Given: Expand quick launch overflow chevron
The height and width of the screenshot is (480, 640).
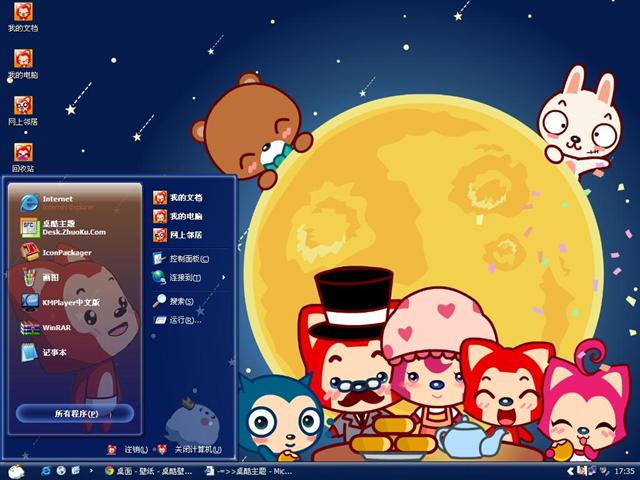Looking at the screenshot, I should click(x=91, y=471).
